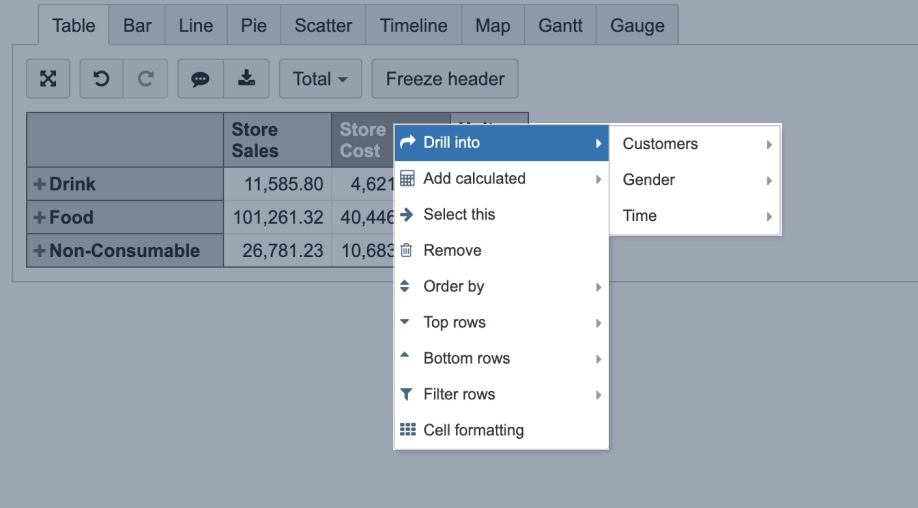Expand the Food row

pyautogui.click(x=40, y=218)
